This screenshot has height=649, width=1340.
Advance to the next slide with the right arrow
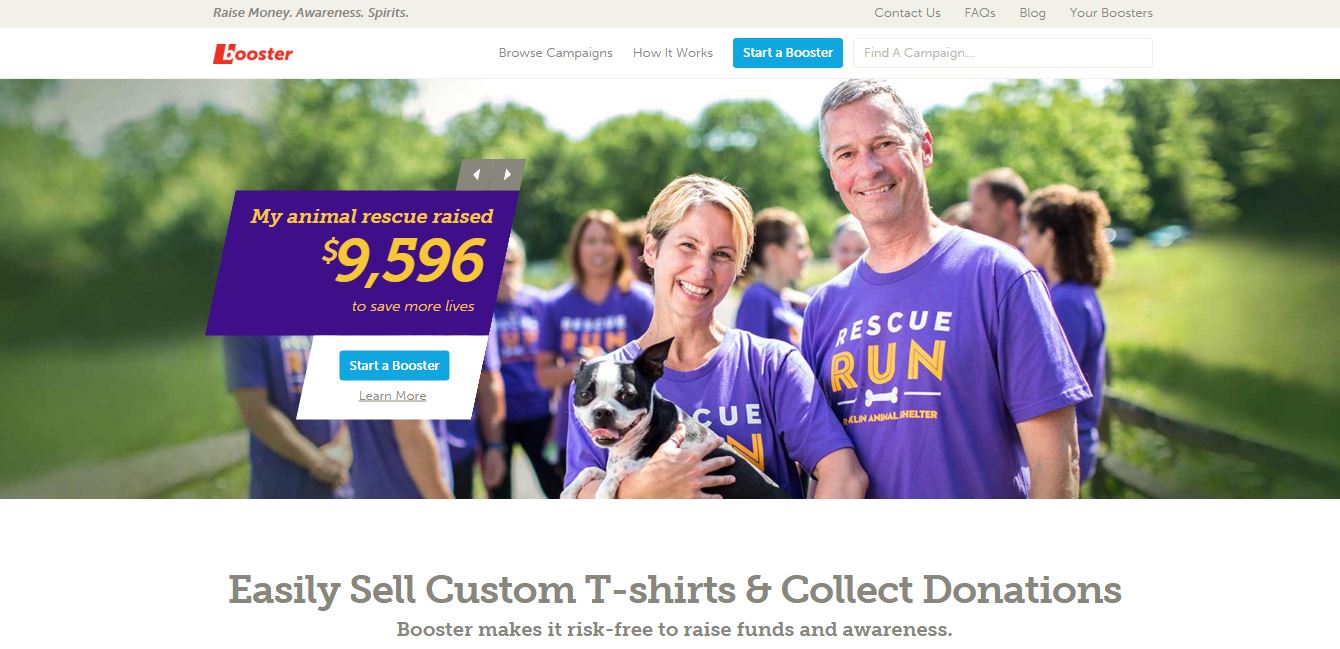[507, 175]
